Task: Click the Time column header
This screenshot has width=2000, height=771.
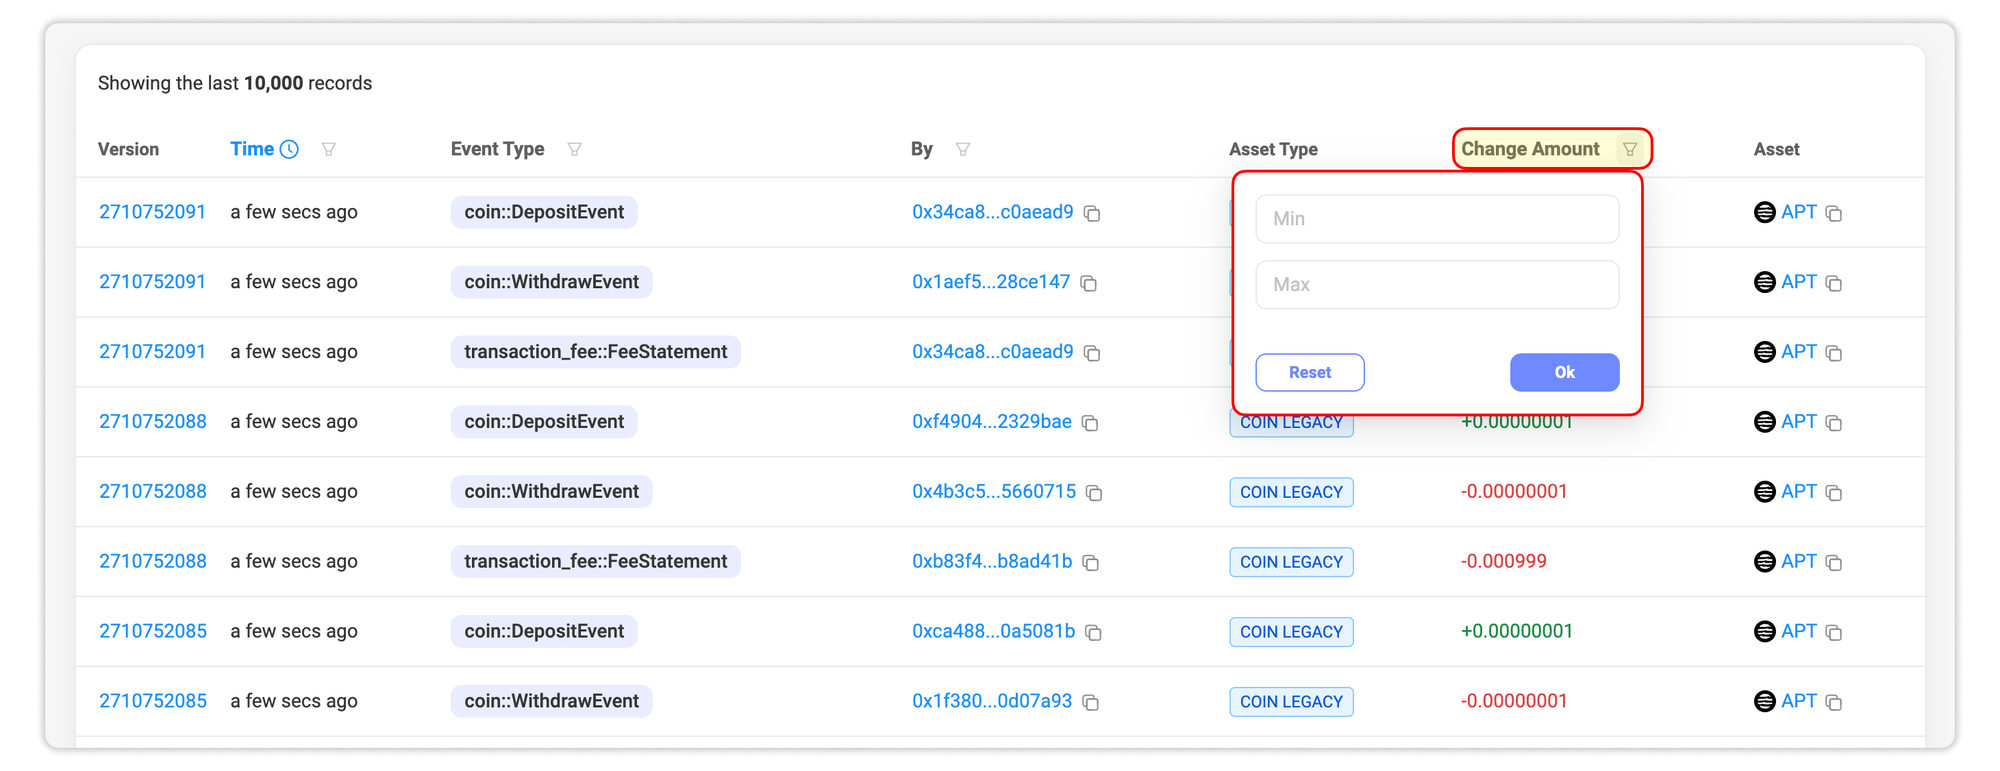Action: [252, 149]
